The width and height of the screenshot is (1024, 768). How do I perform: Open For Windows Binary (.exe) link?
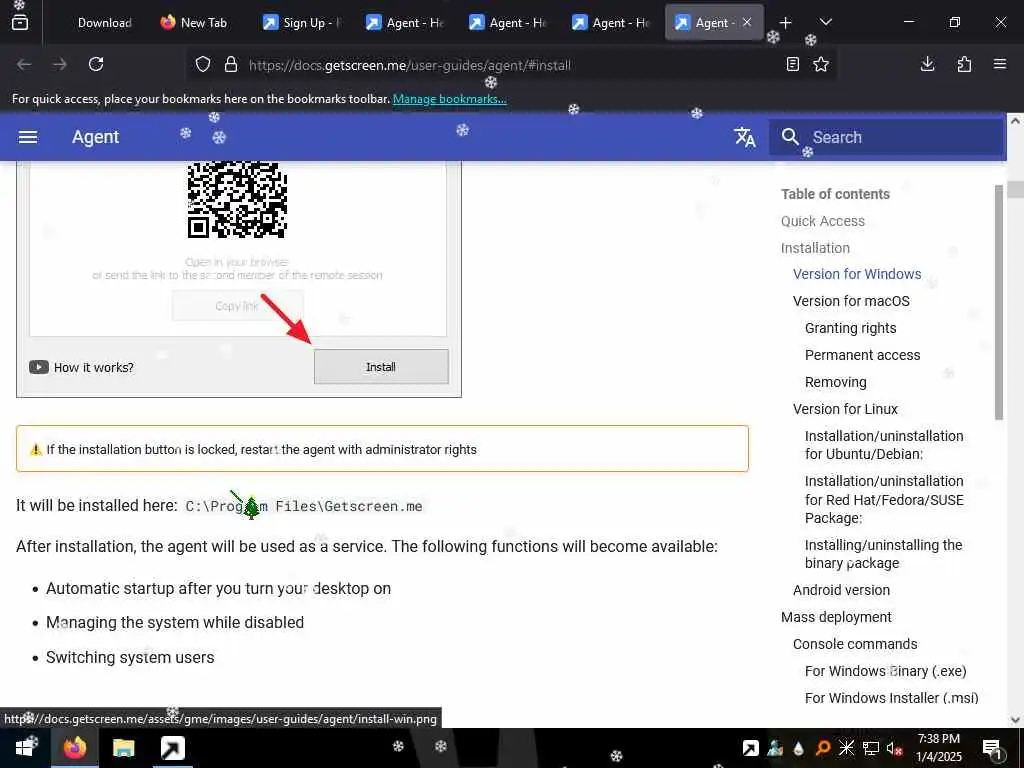click(x=886, y=671)
